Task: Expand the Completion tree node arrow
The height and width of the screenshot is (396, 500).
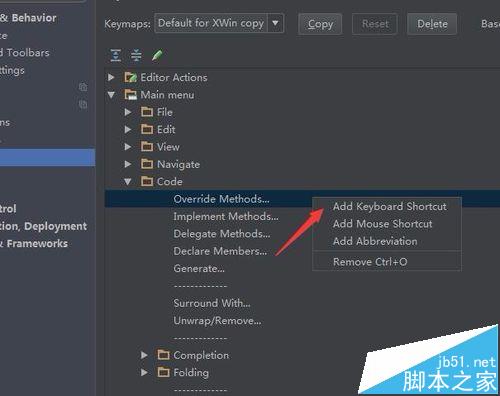Action: [144, 355]
